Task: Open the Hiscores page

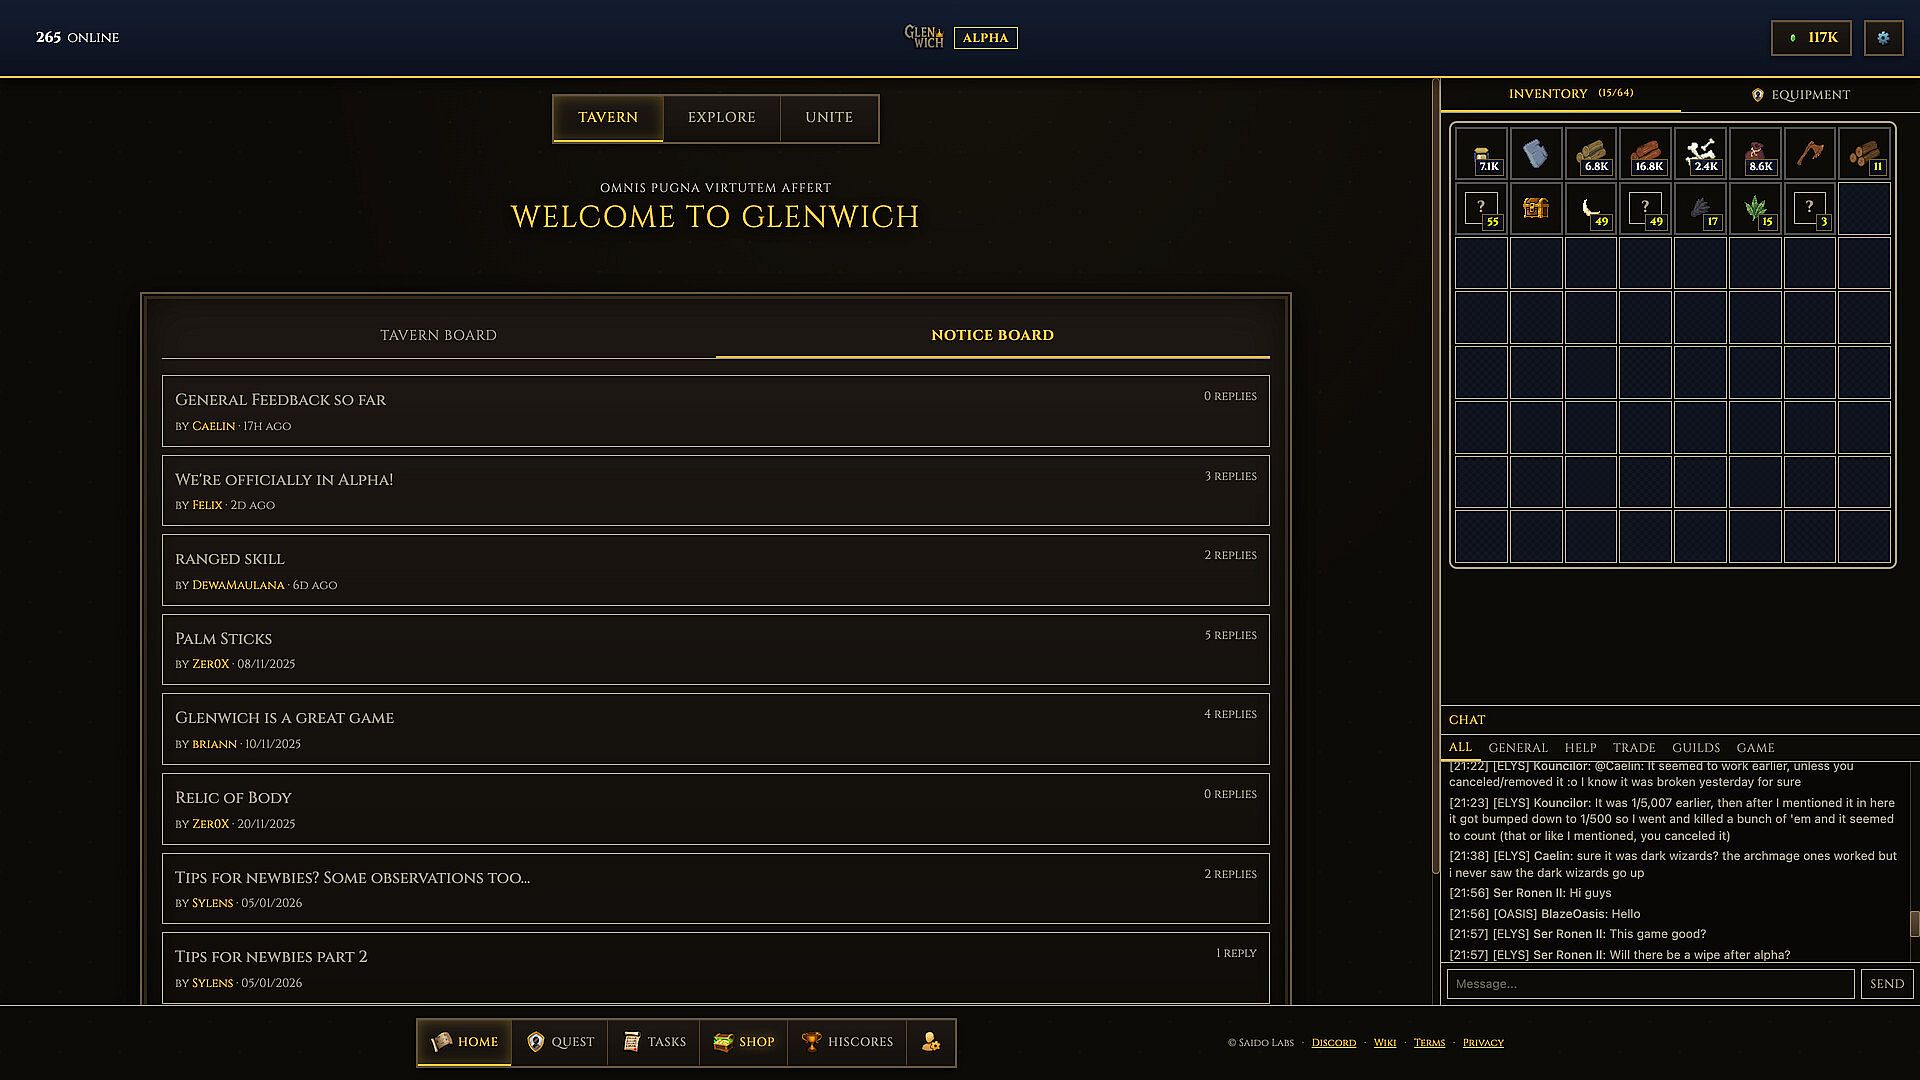Action: 847,1042
